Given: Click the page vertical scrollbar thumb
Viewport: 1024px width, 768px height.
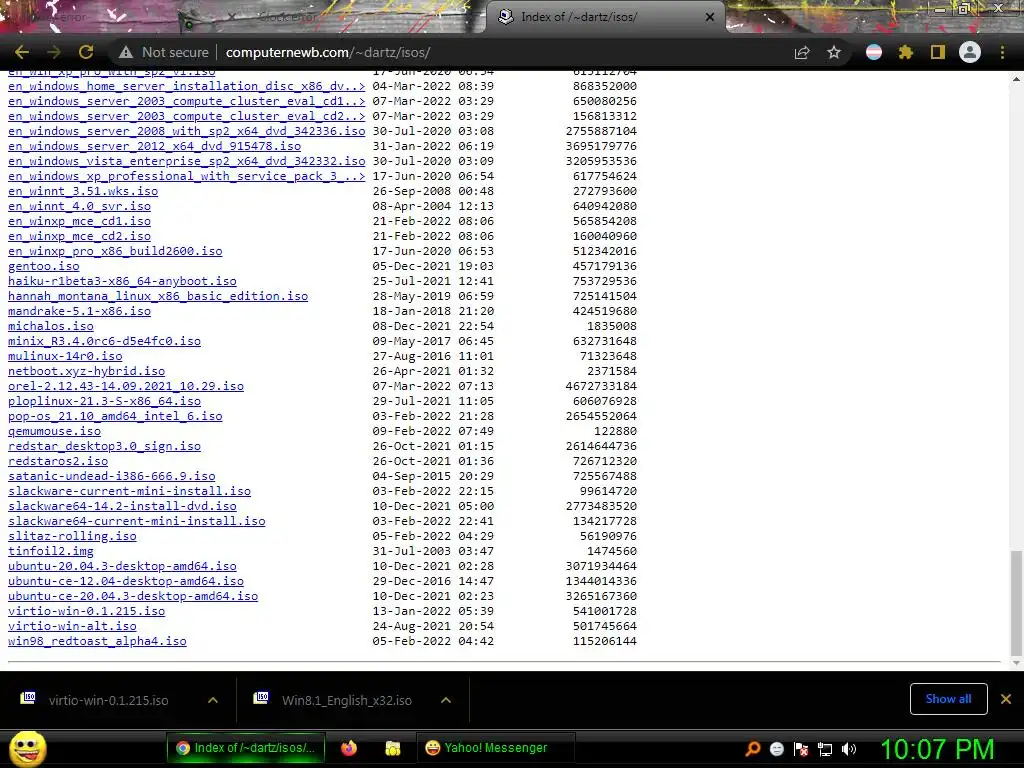Looking at the screenshot, I should (1016, 602).
